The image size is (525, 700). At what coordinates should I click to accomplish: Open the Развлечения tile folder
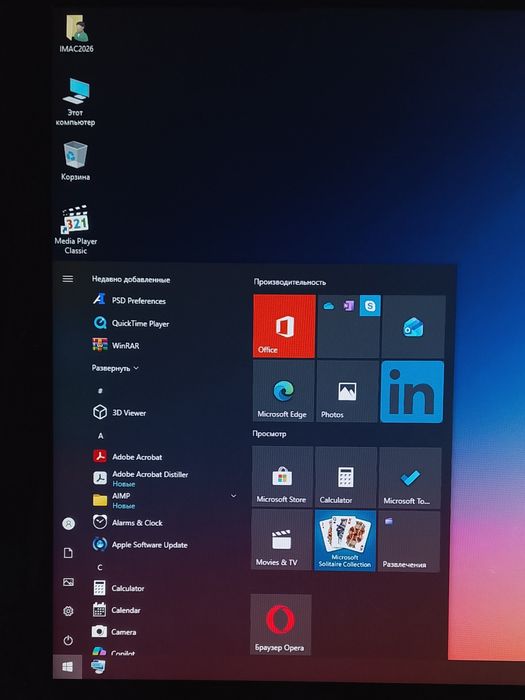[x=409, y=542]
